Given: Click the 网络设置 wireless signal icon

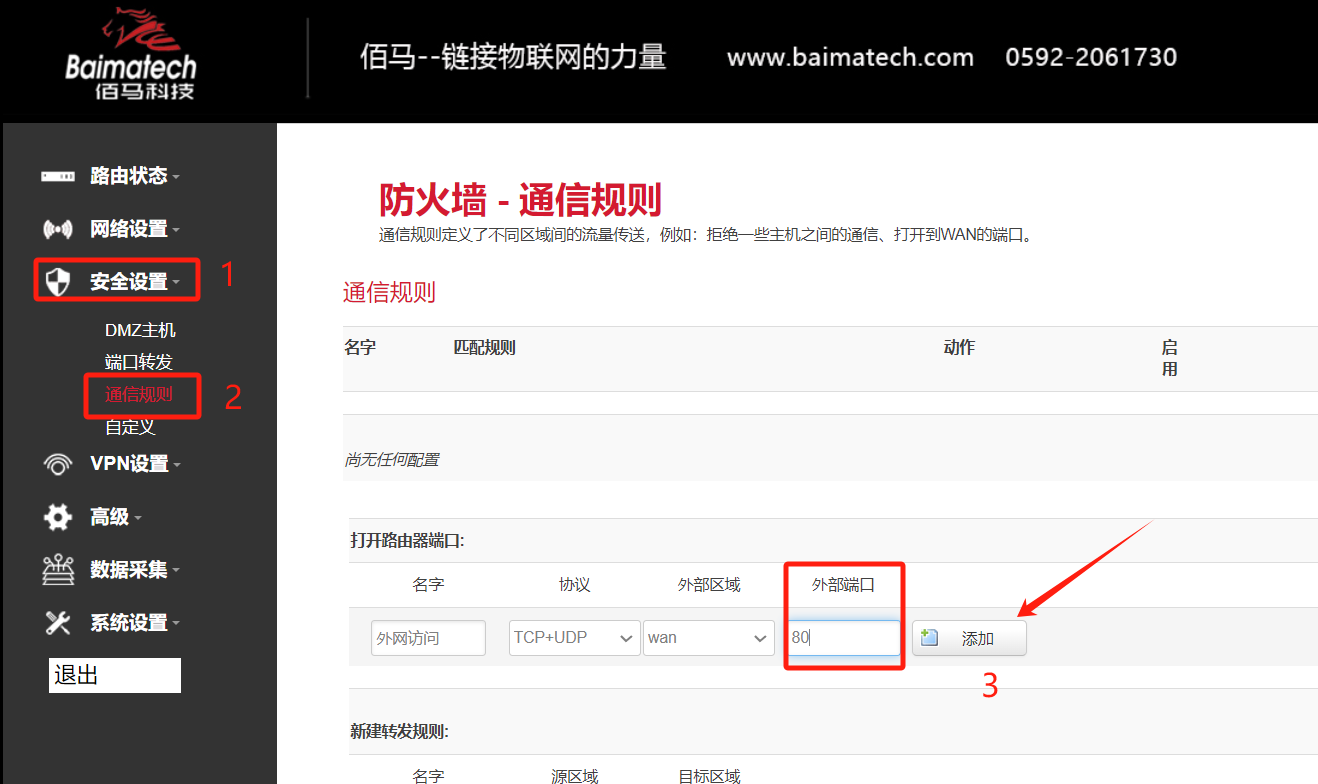Looking at the screenshot, I should pyautogui.click(x=58, y=228).
